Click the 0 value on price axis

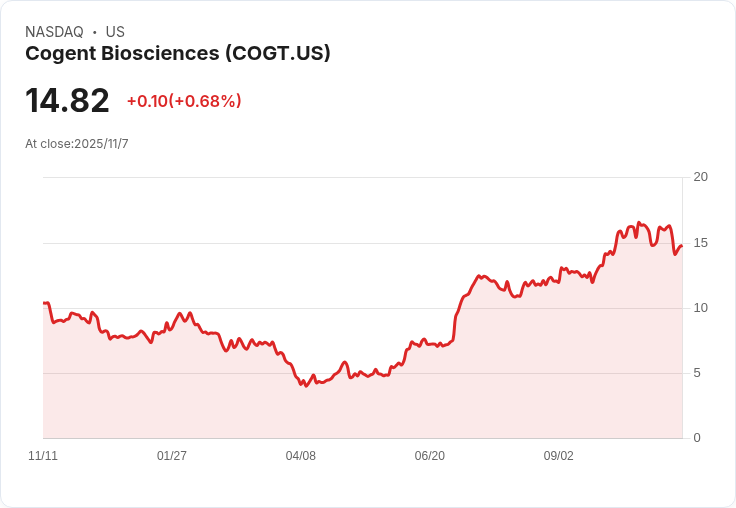(x=697, y=438)
